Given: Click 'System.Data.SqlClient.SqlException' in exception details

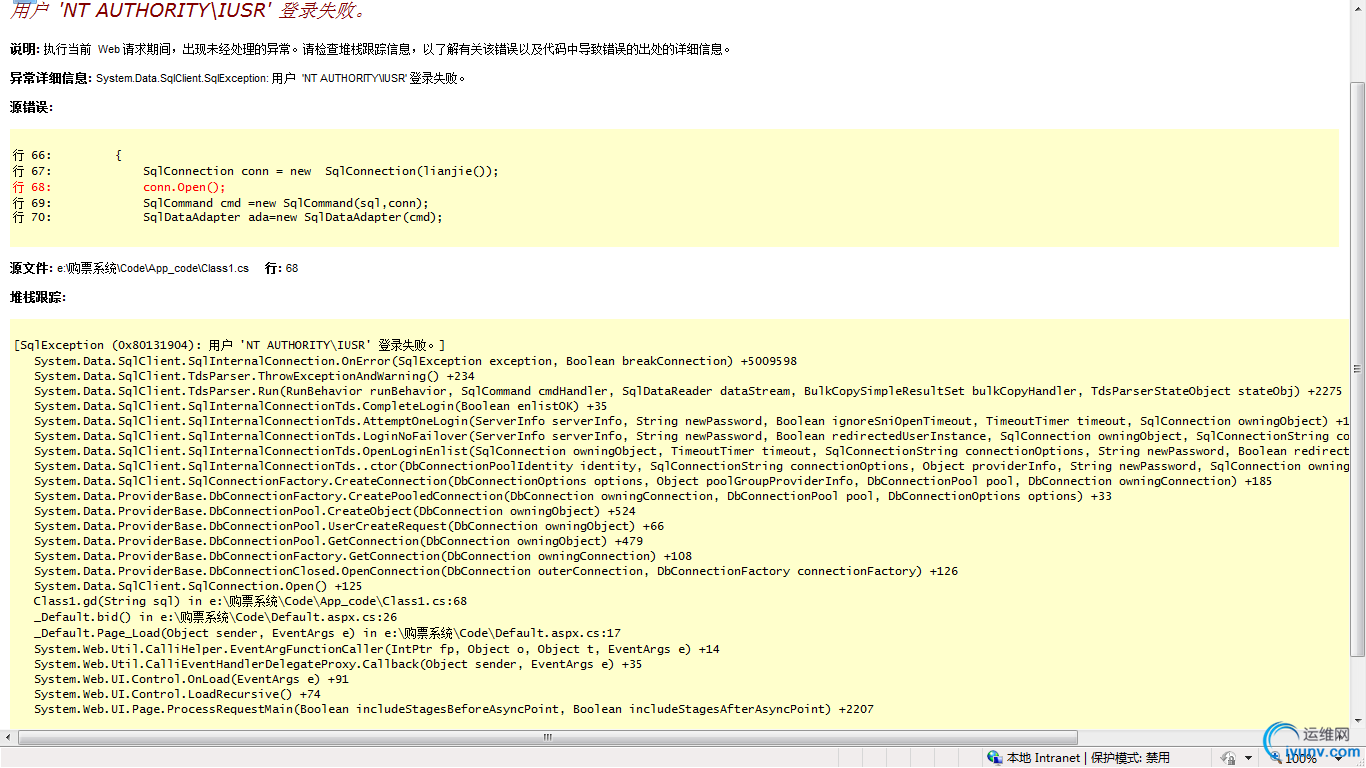Looking at the screenshot, I should (182, 78).
